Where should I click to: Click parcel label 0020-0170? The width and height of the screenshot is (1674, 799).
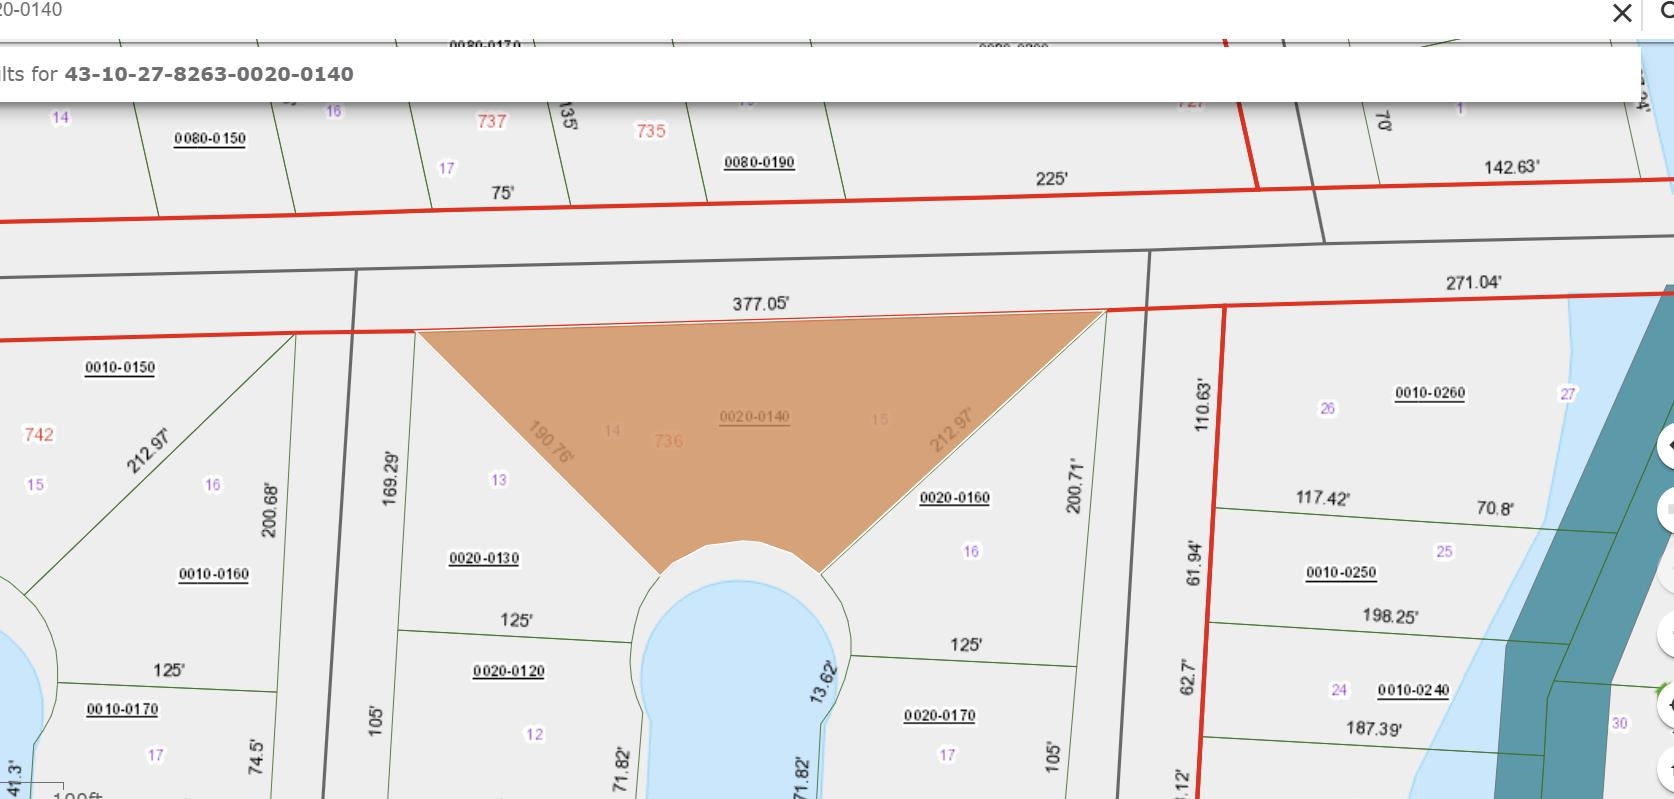[940, 715]
